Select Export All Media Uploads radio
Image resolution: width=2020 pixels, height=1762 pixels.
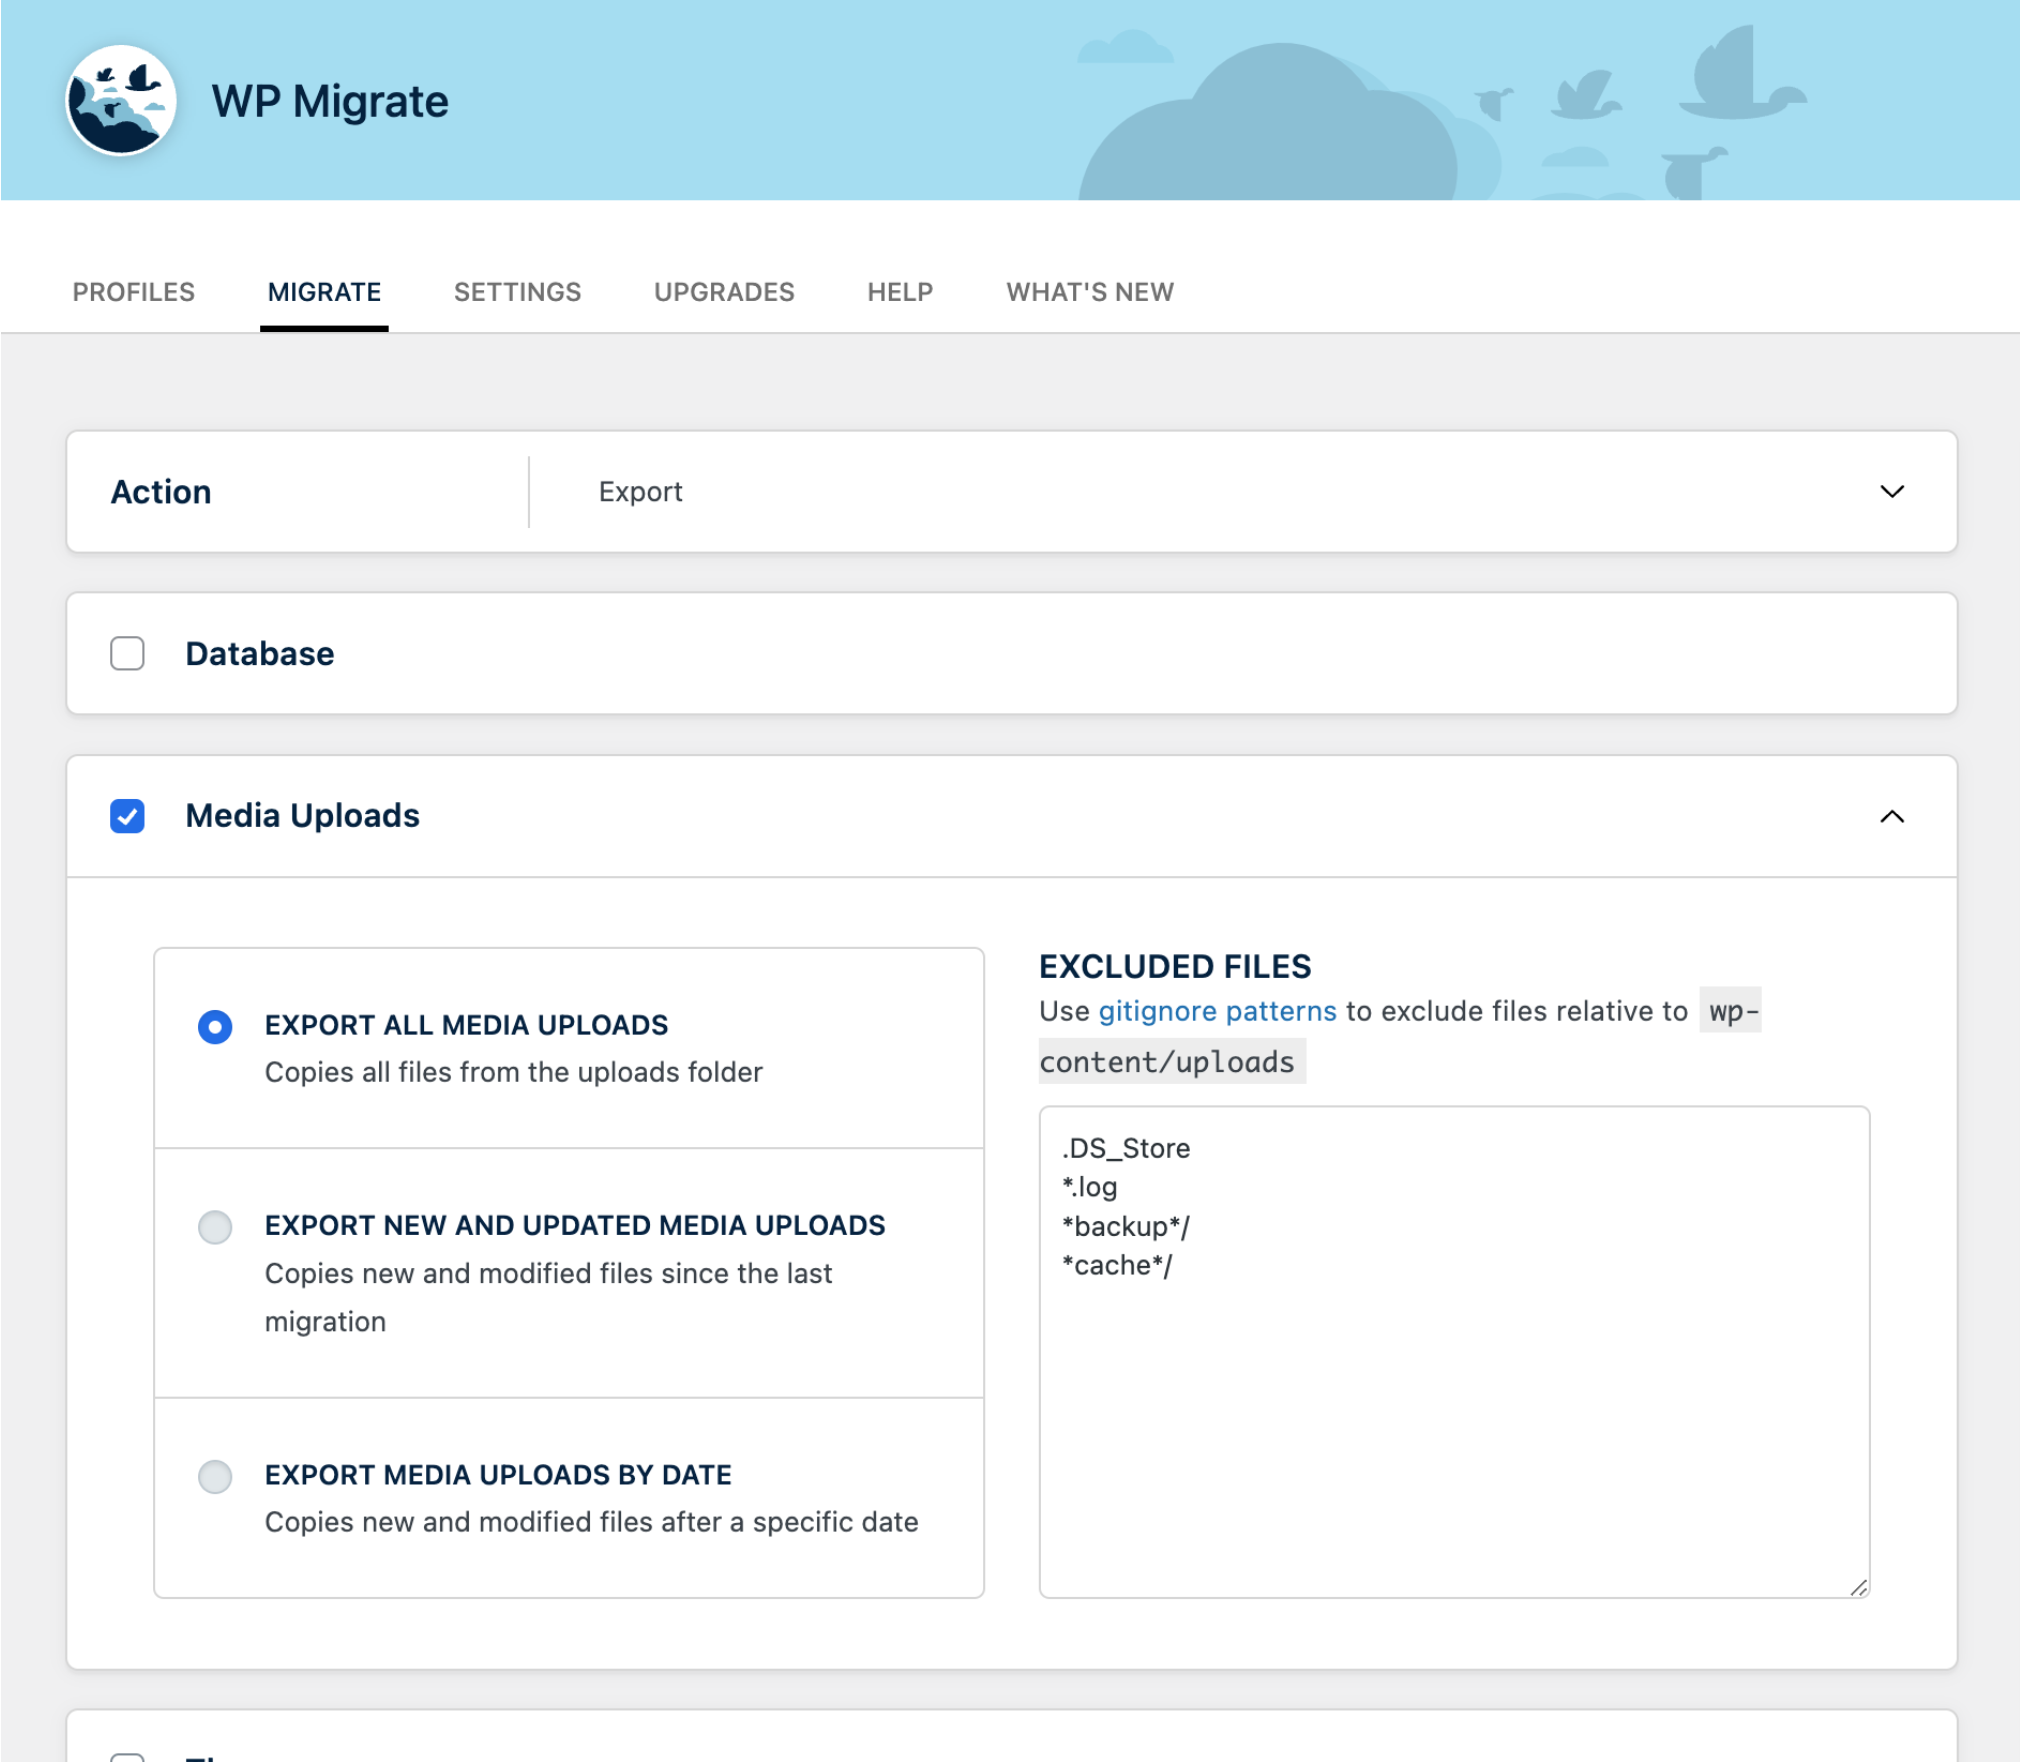tap(215, 1027)
